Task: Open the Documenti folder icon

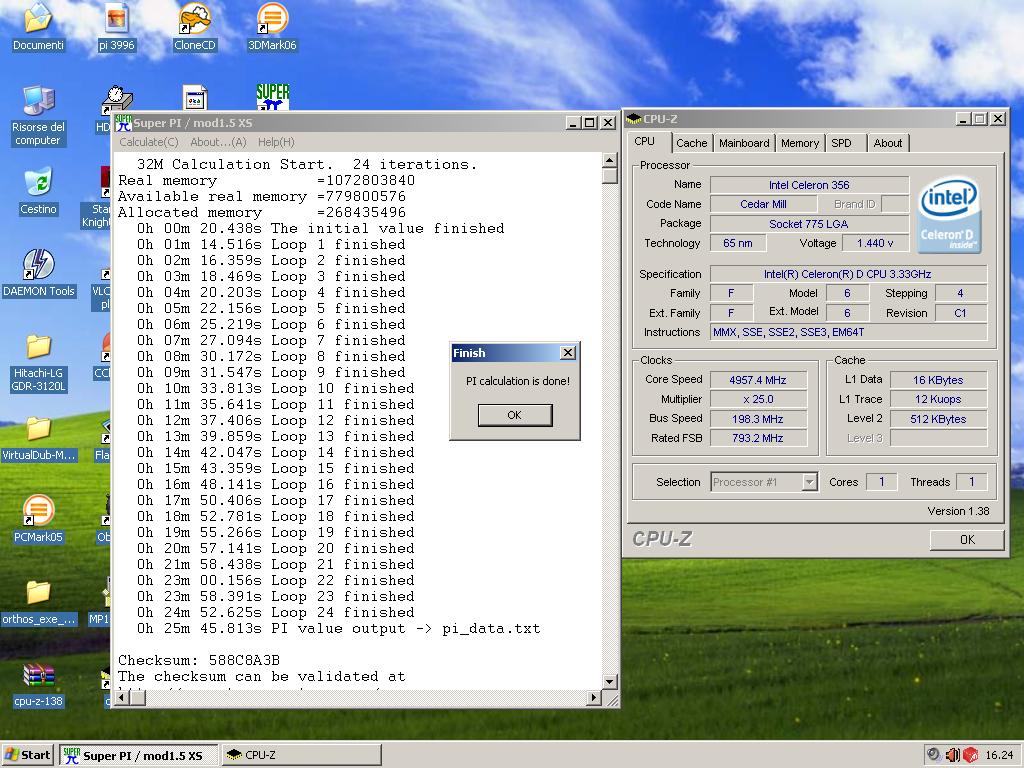Action: click(38, 26)
